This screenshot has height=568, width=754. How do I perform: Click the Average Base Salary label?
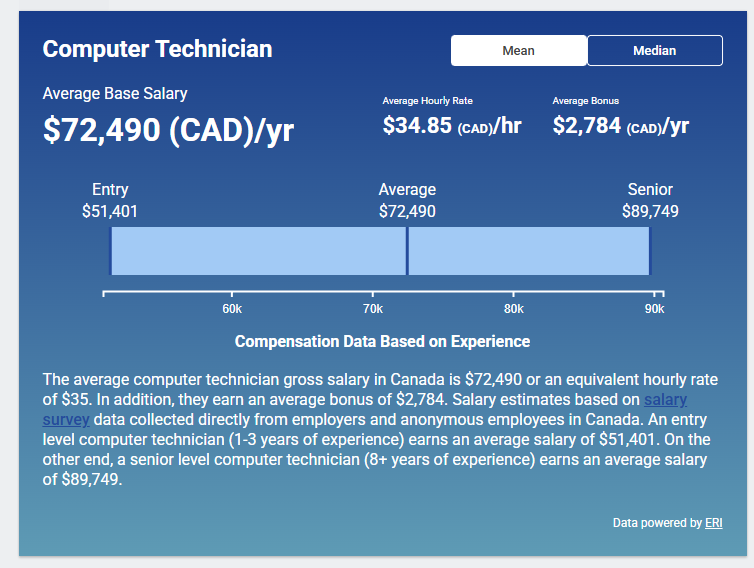point(115,93)
